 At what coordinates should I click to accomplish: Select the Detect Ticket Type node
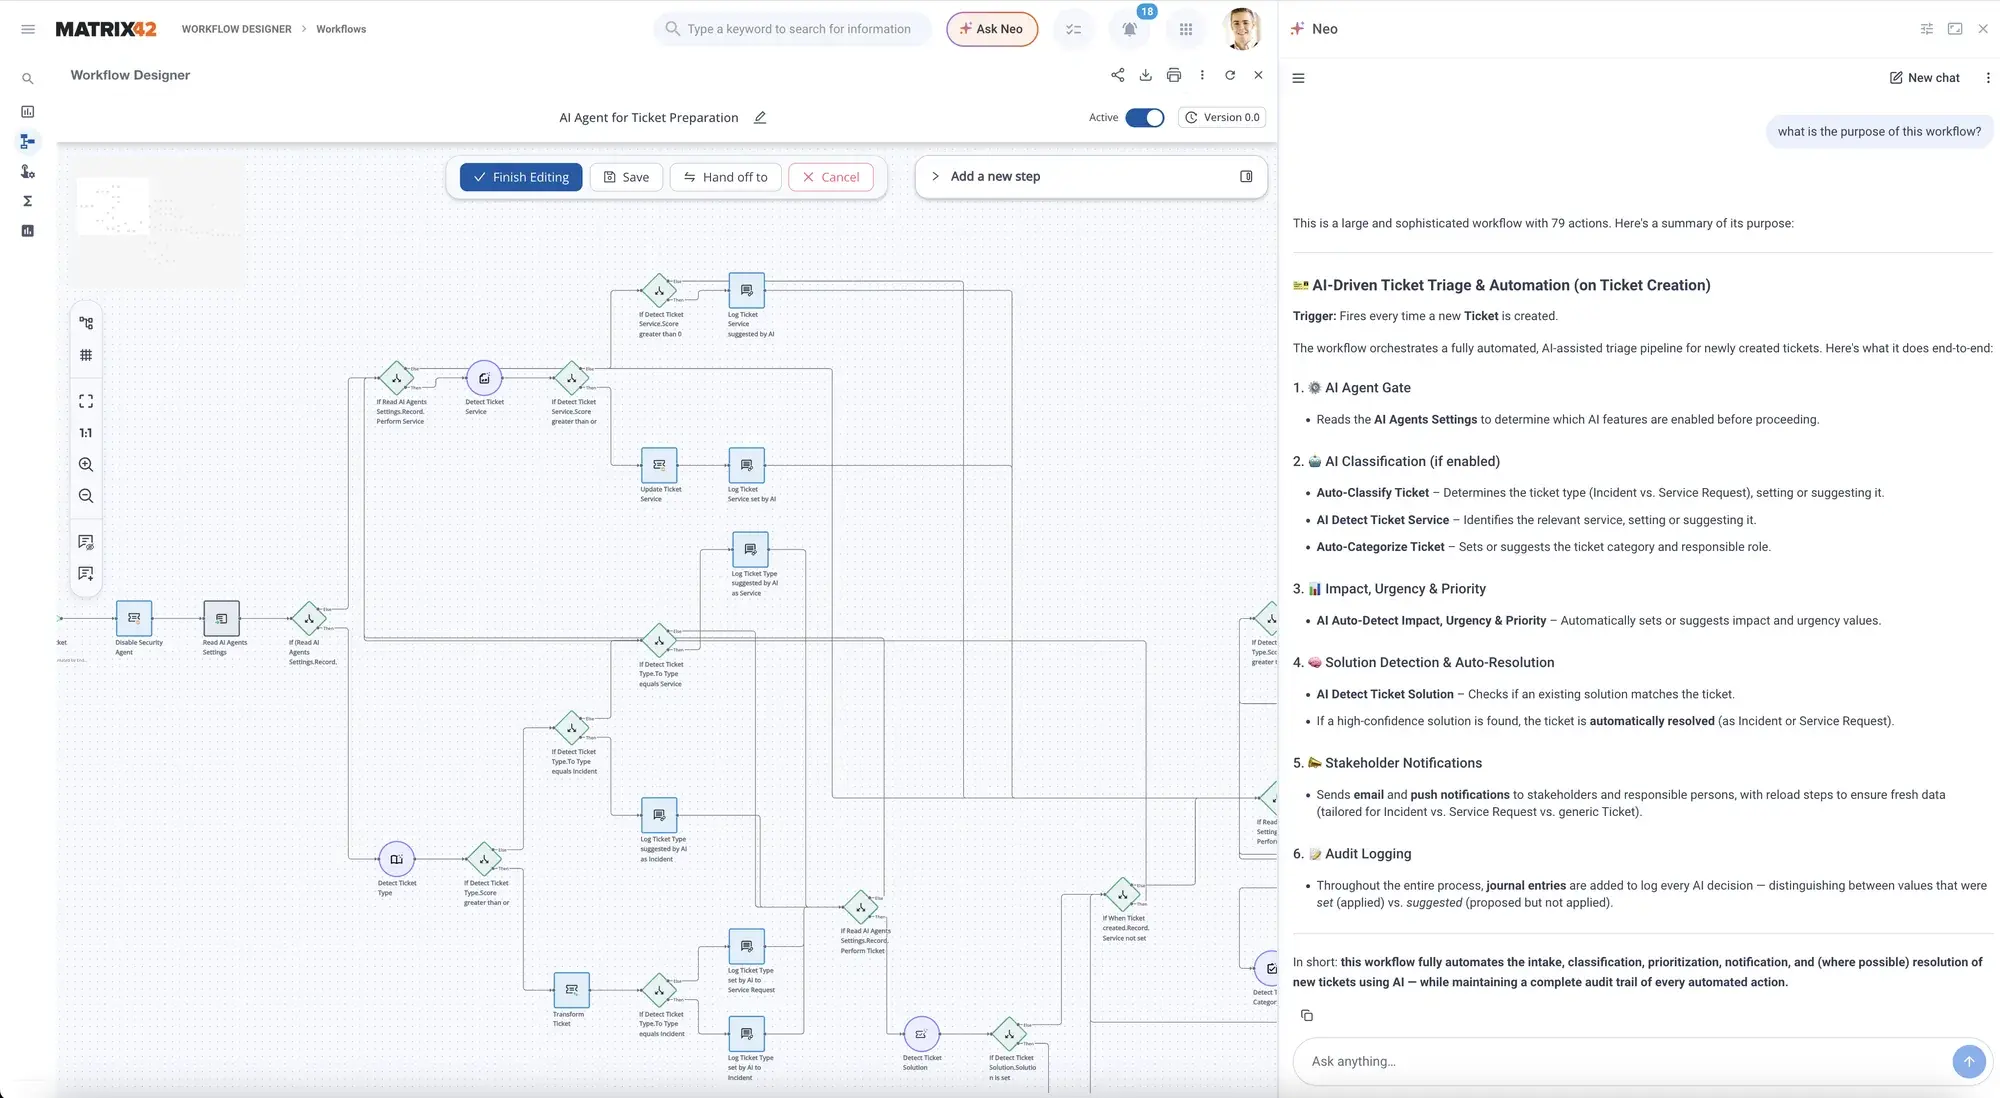click(x=397, y=859)
